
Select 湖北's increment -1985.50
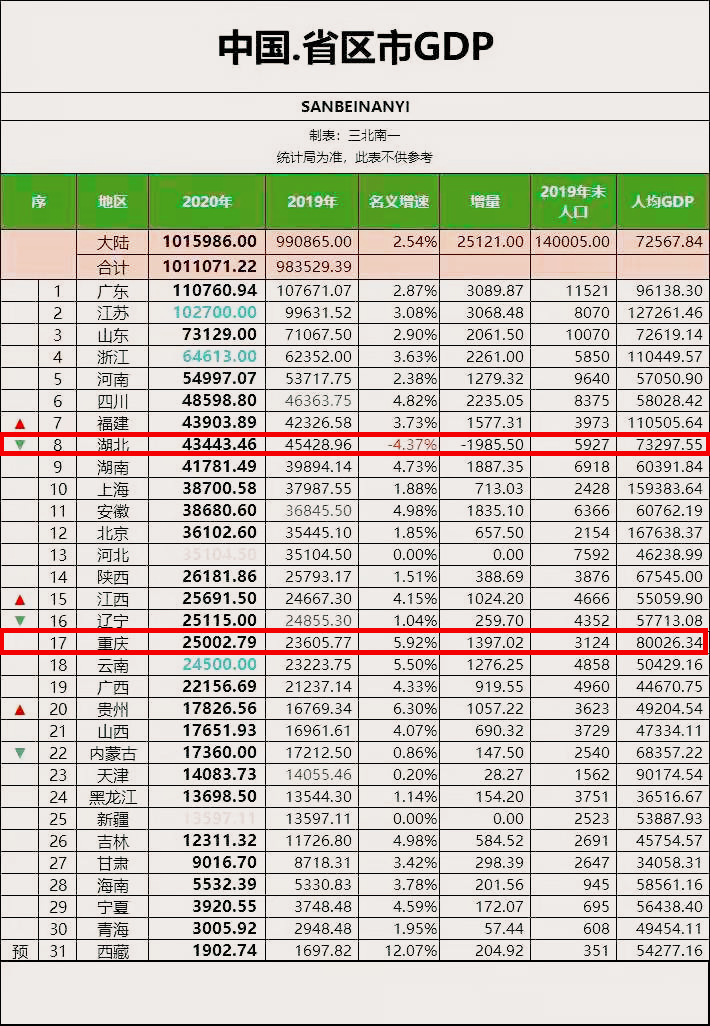[492, 445]
